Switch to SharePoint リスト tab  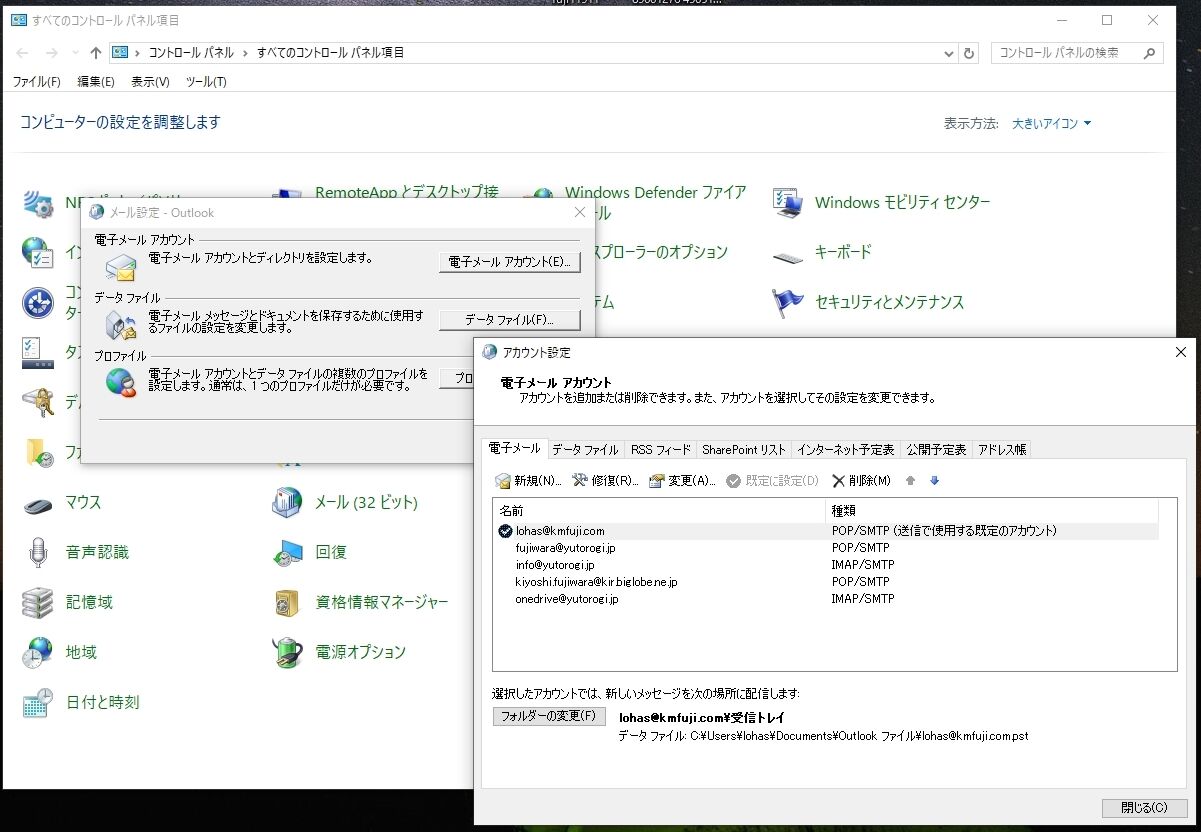point(744,450)
